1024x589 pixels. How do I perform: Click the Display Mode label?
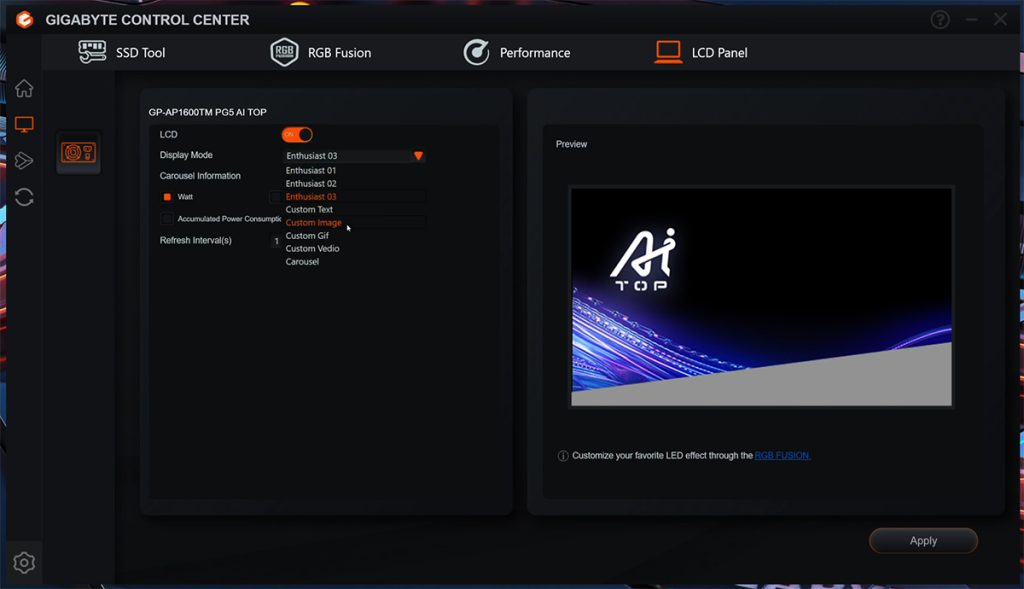point(186,155)
